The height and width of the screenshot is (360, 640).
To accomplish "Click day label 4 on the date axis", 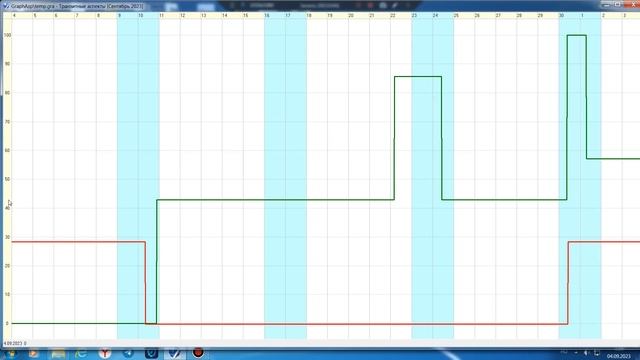I will (x=14, y=16).
